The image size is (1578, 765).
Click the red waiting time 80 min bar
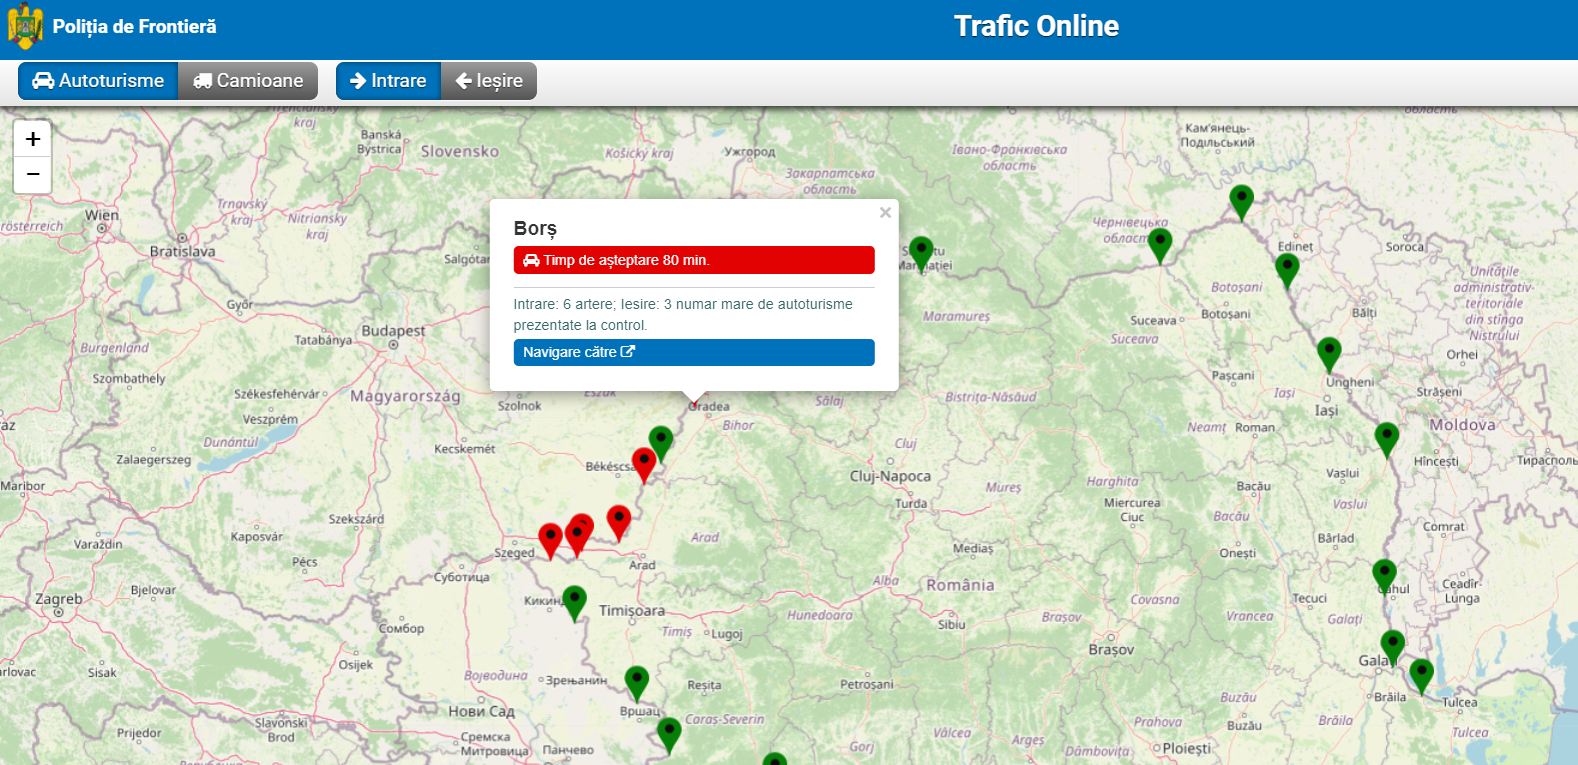point(694,260)
